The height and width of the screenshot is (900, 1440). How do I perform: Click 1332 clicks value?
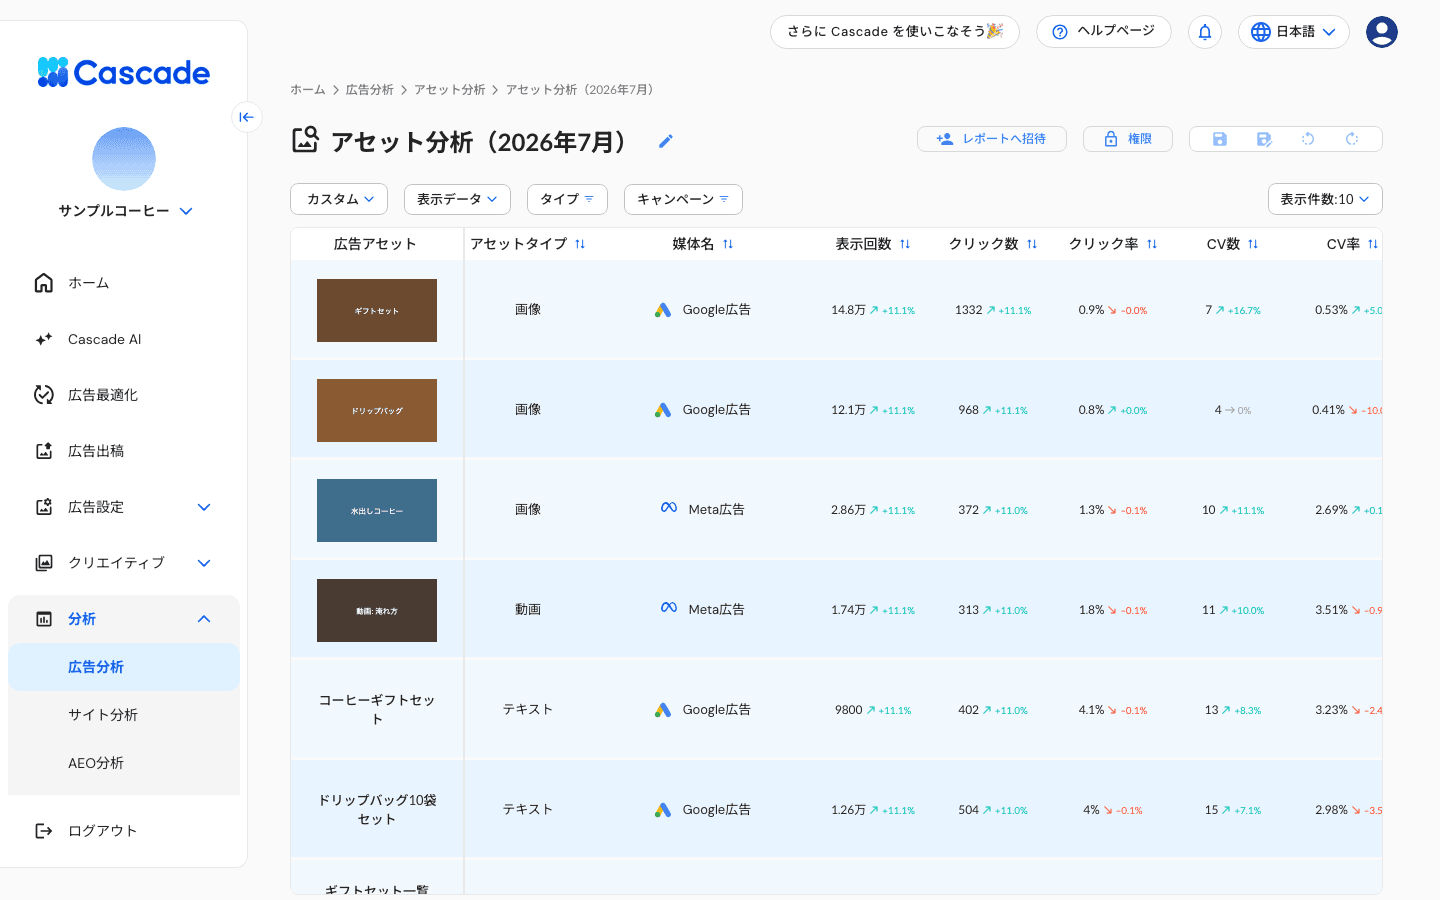(968, 310)
